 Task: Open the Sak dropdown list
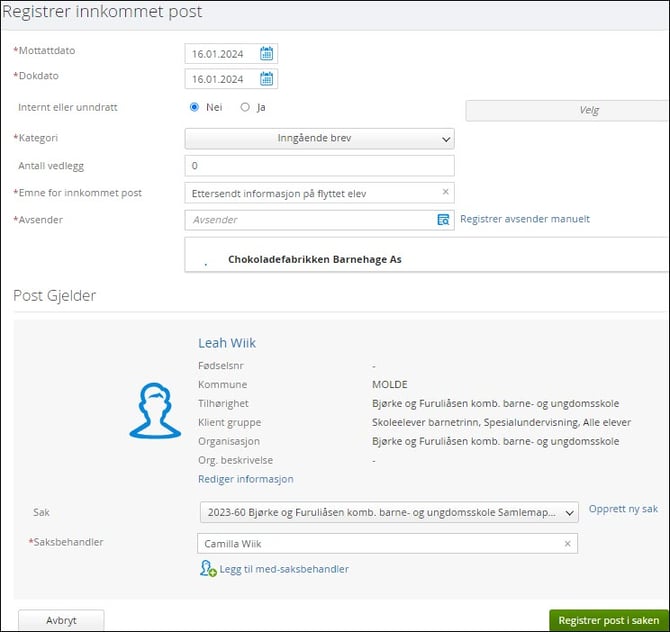click(388, 513)
